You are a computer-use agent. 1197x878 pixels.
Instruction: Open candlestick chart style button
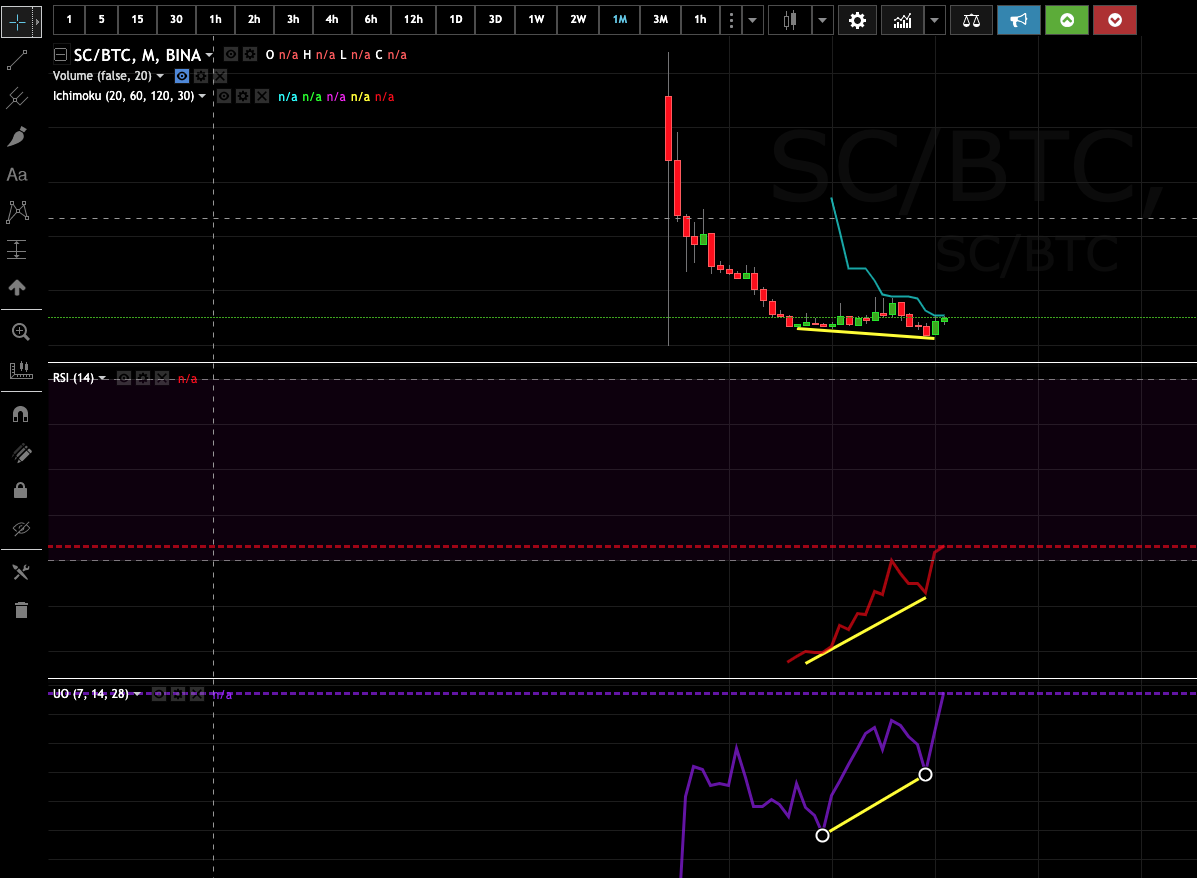(x=790, y=20)
